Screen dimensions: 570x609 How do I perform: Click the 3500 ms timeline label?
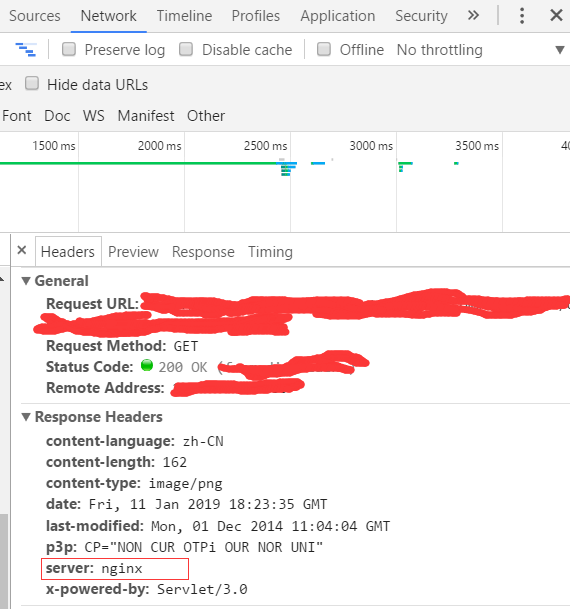click(x=477, y=146)
